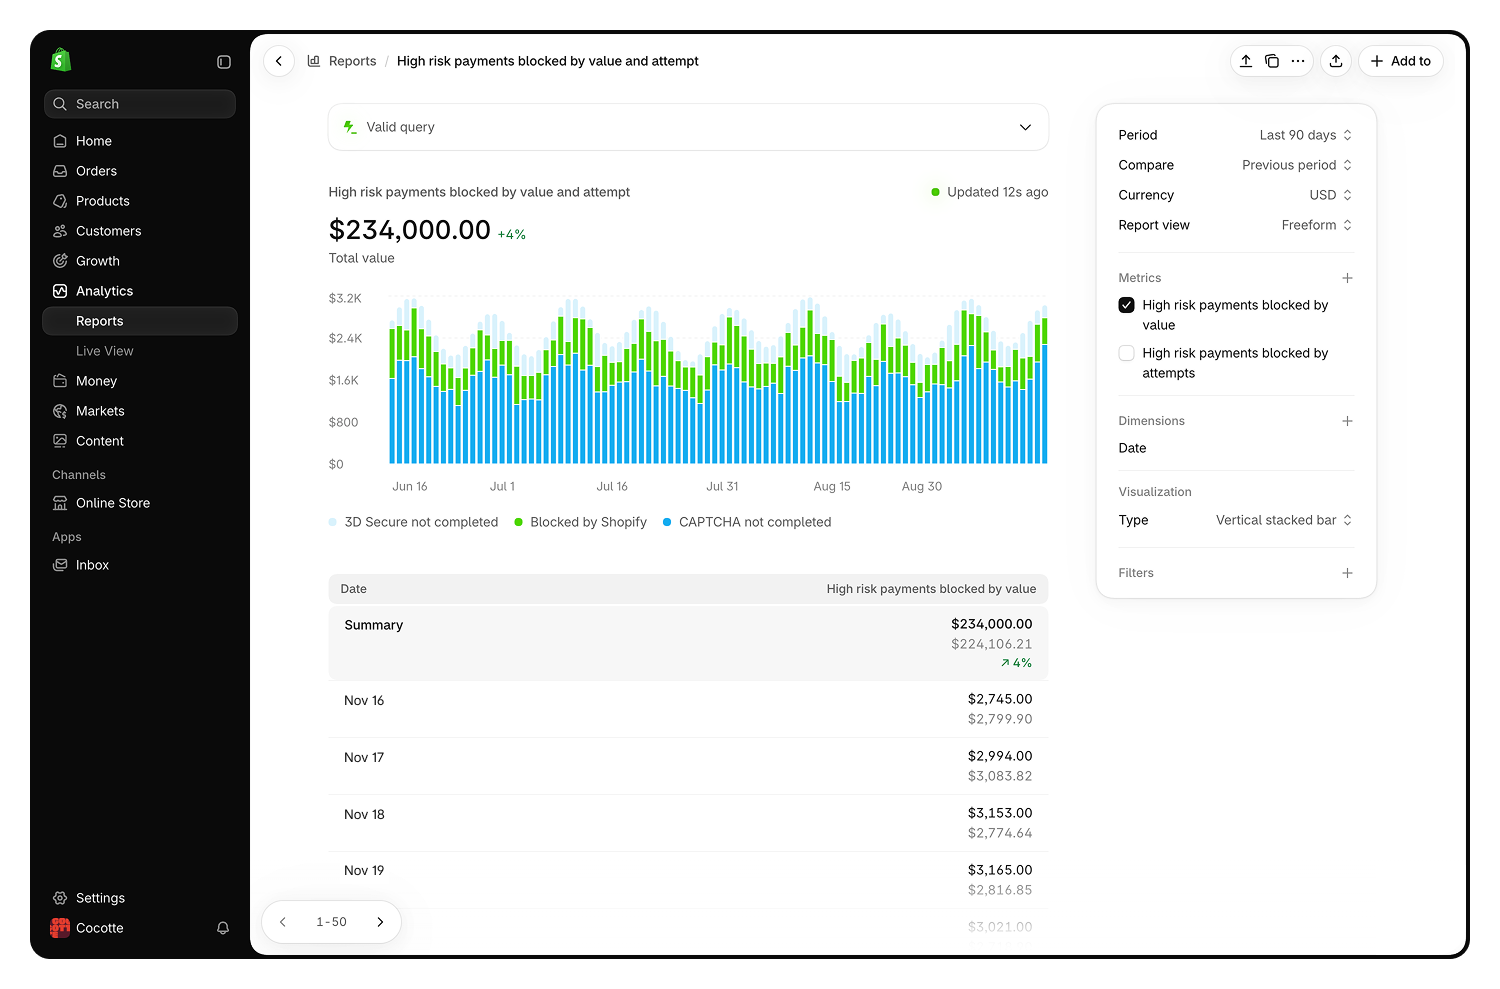
Task: Sort by the Date column header
Action: point(353,589)
